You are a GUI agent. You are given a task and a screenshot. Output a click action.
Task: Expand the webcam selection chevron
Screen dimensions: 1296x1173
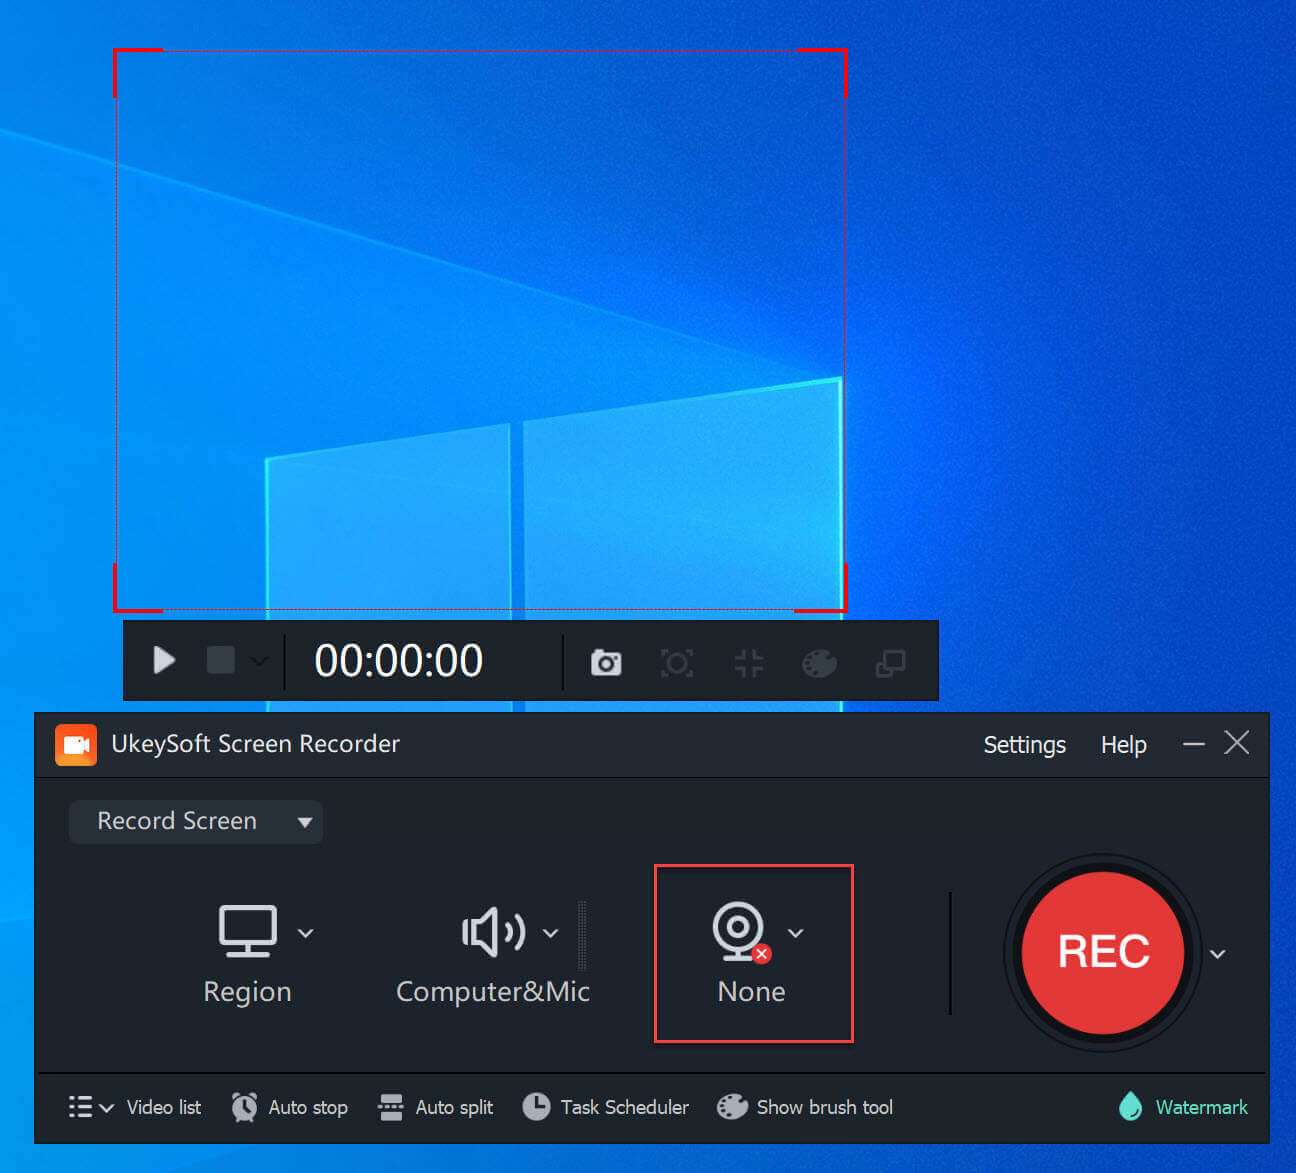point(795,933)
